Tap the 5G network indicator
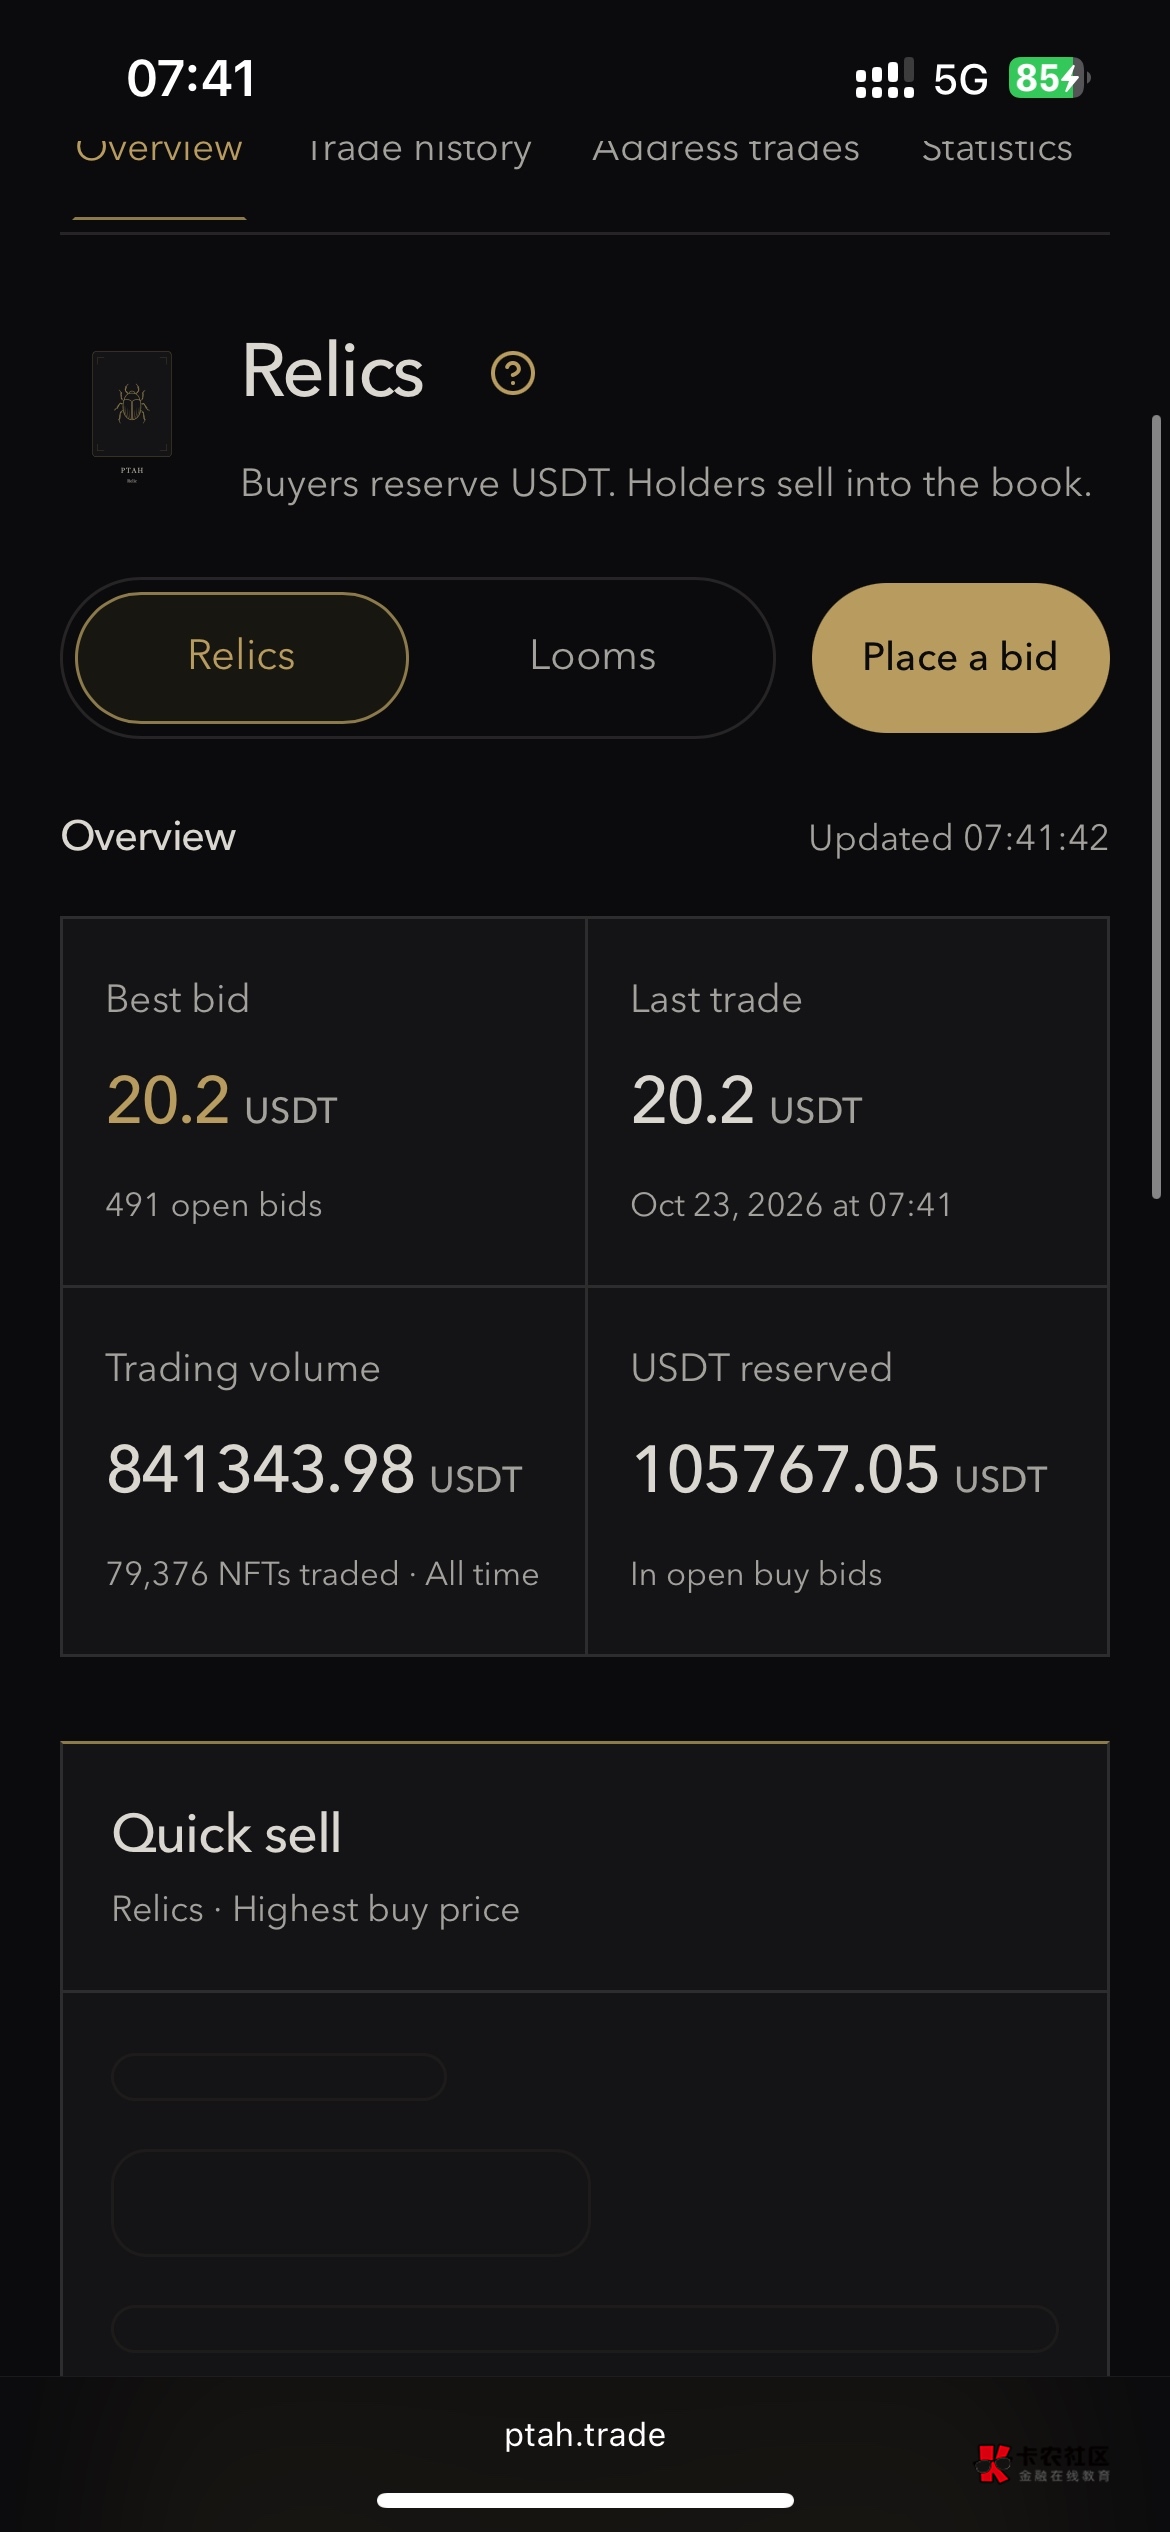This screenshot has height=2532, width=1170. [x=960, y=79]
